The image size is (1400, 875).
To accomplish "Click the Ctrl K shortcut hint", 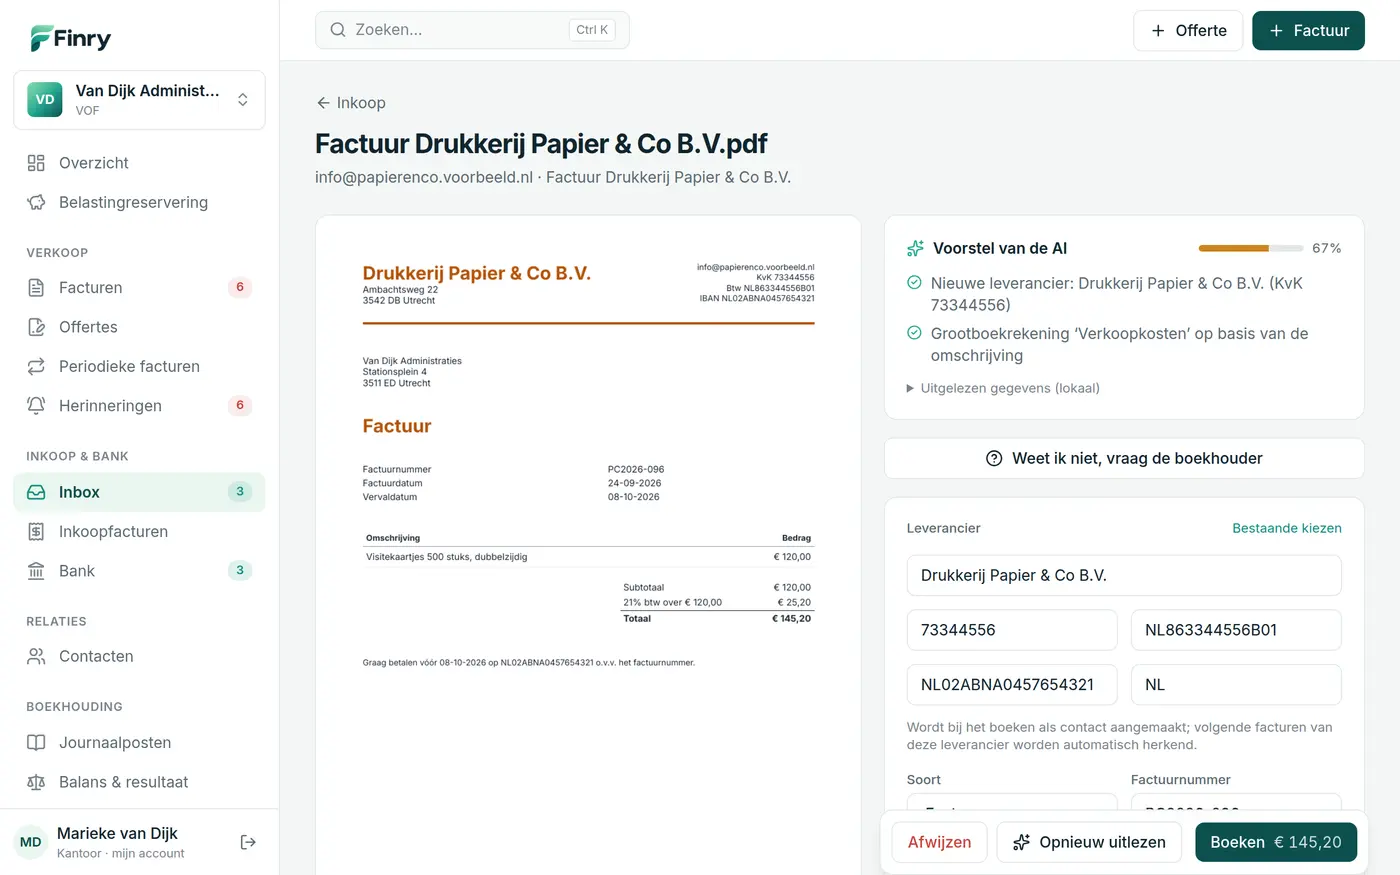I will 592,30.
